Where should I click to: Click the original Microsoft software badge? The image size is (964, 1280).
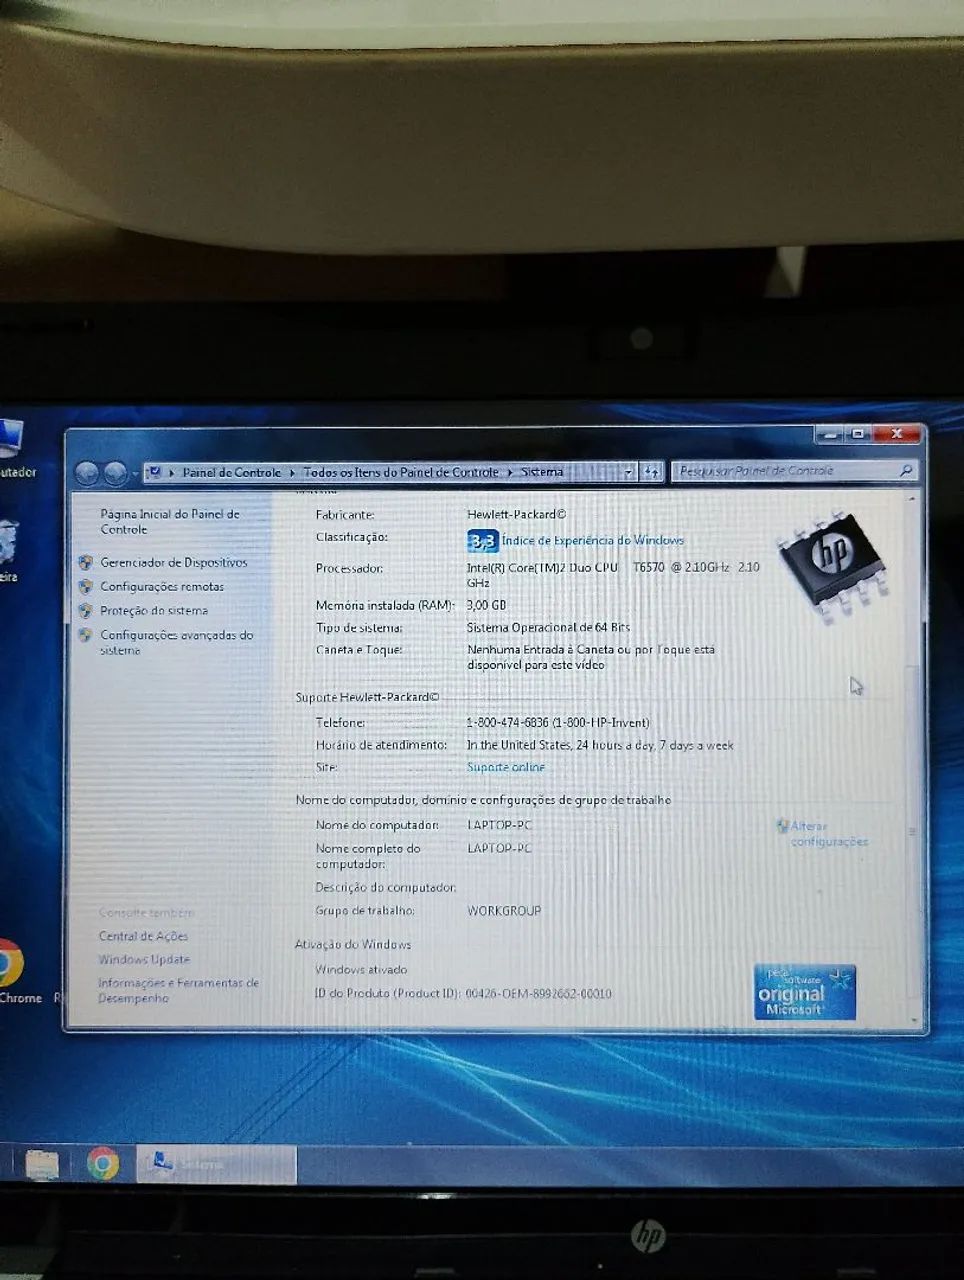805,992
